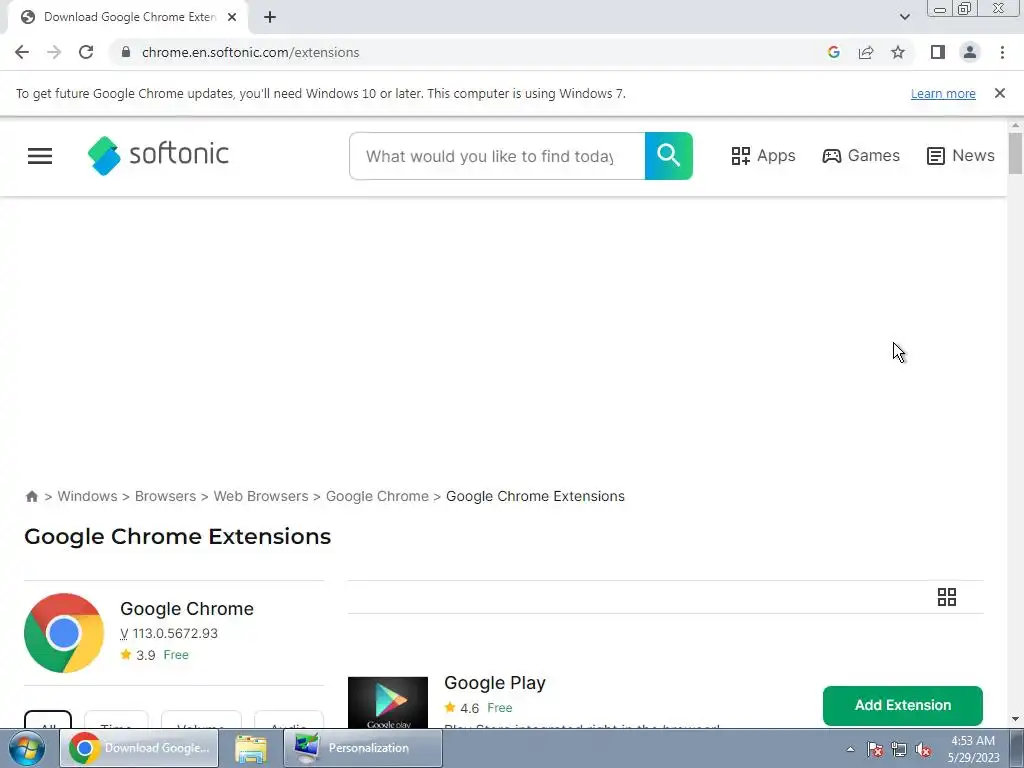Open the Action Center flag icon
The width and height of the screenshot is (1024, 768).
click(875, 749)
